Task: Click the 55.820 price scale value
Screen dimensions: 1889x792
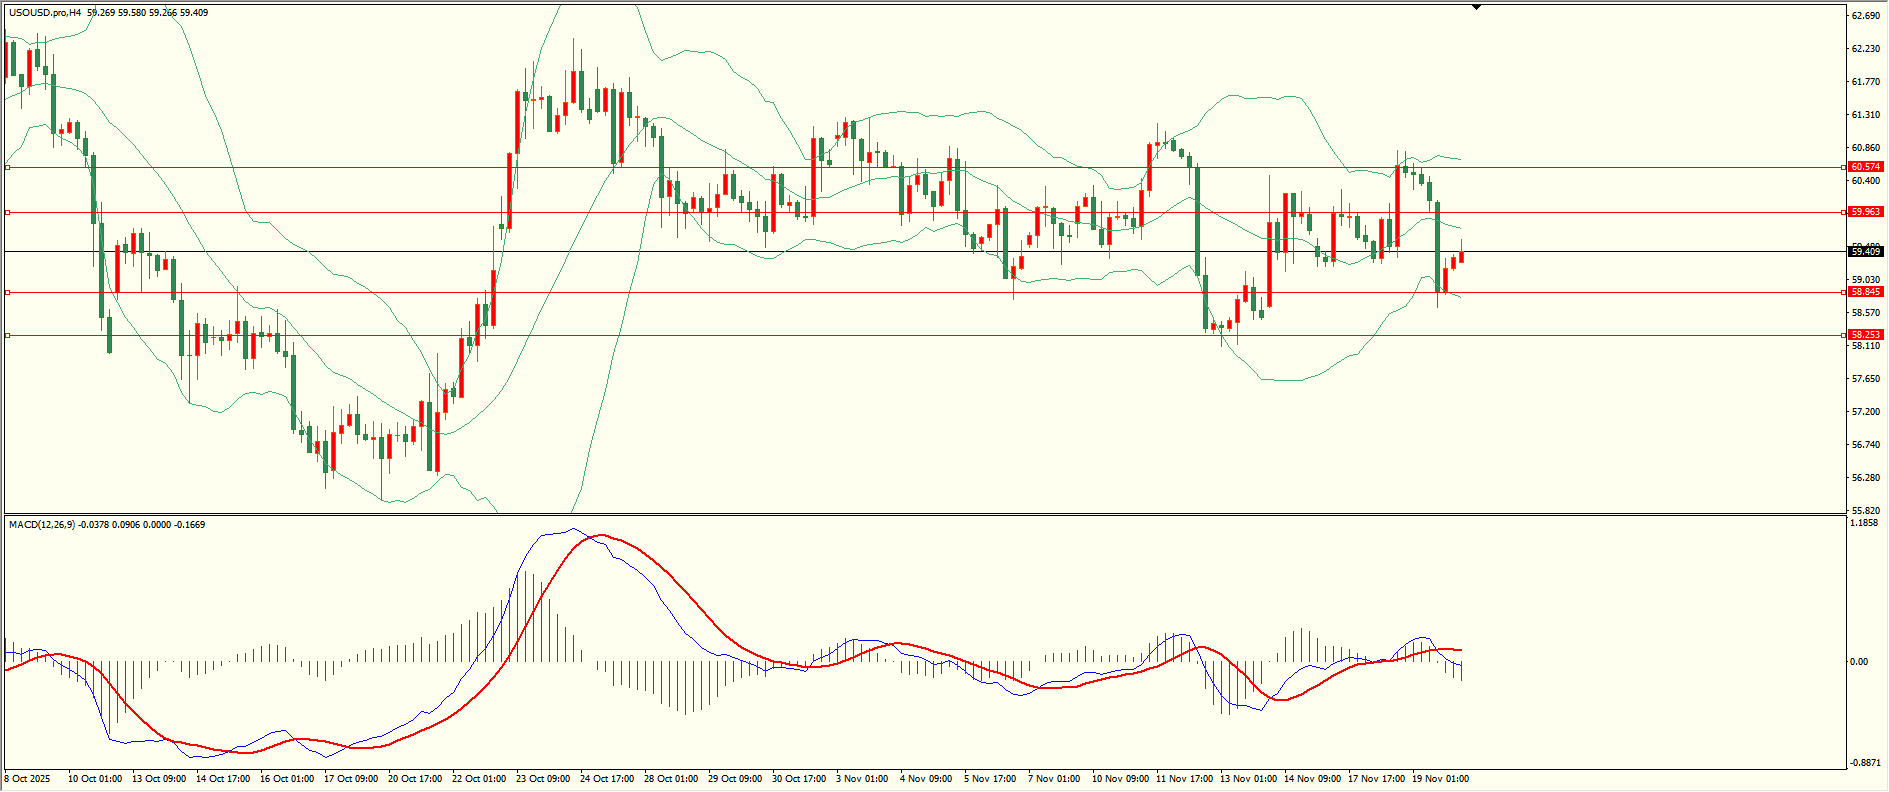Action: coord(1866,511)
